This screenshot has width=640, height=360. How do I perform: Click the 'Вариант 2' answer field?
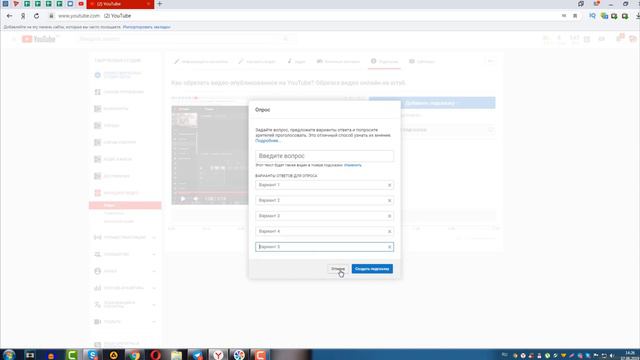coord(324,200)
